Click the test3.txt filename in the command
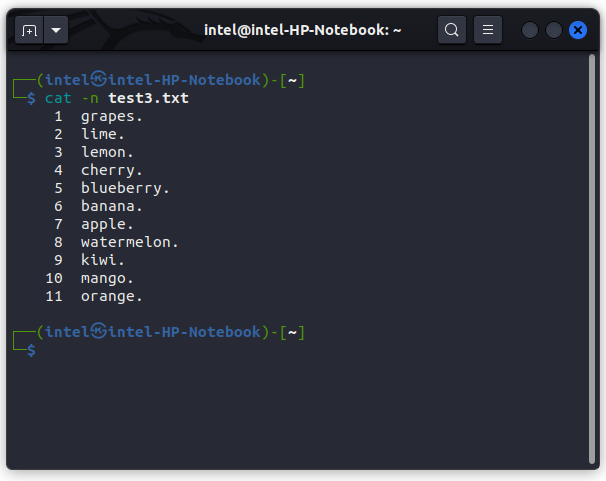Screen dimensions: 606x481 pos(148,98)
